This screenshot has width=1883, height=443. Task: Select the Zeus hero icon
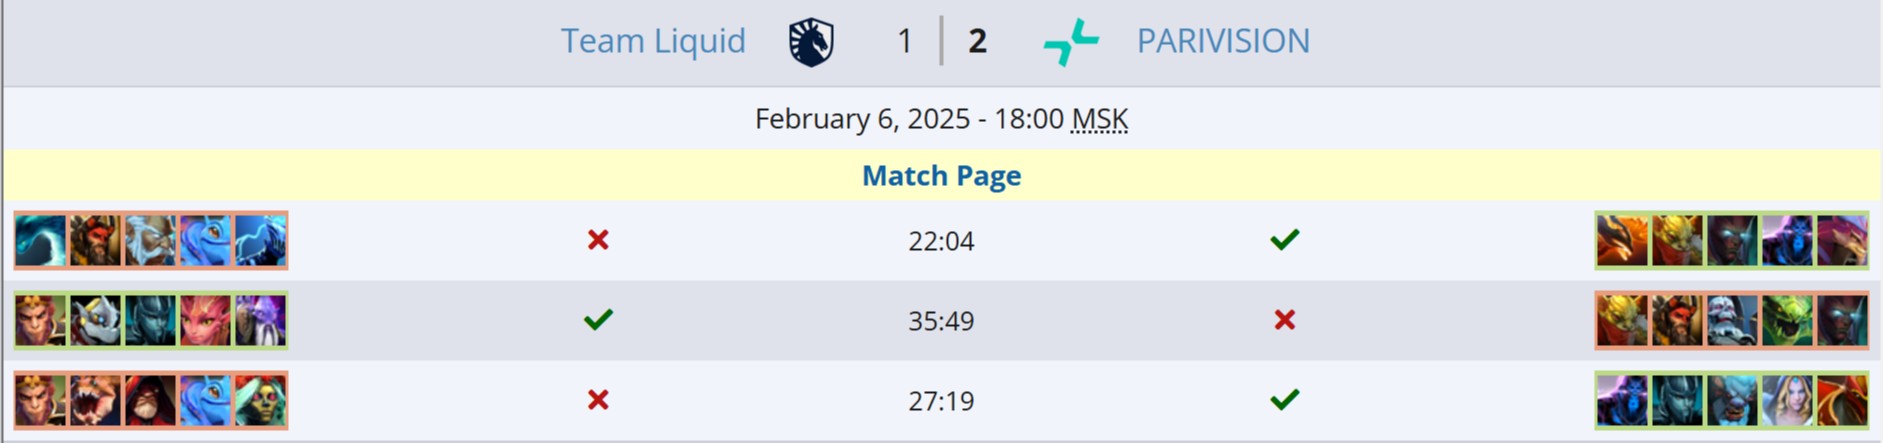[150, 240]
